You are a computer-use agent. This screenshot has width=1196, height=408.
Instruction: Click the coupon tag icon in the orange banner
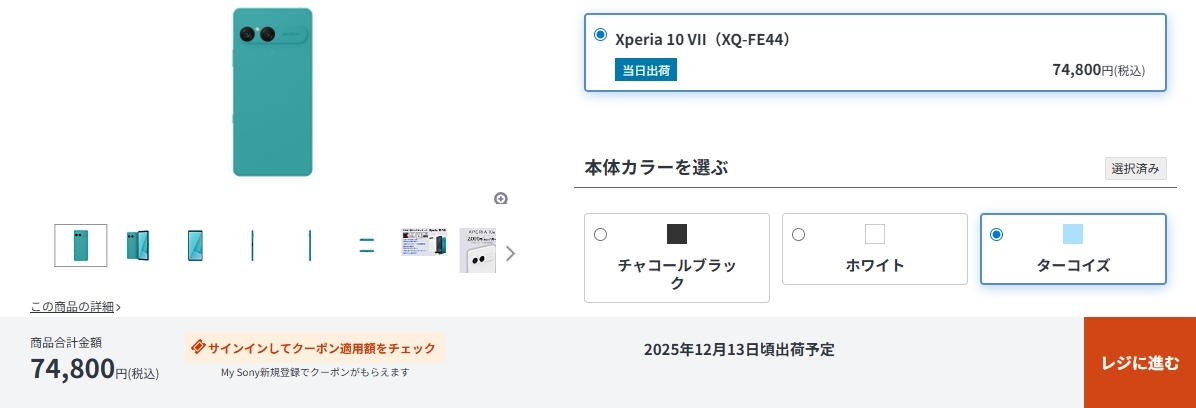198,348
